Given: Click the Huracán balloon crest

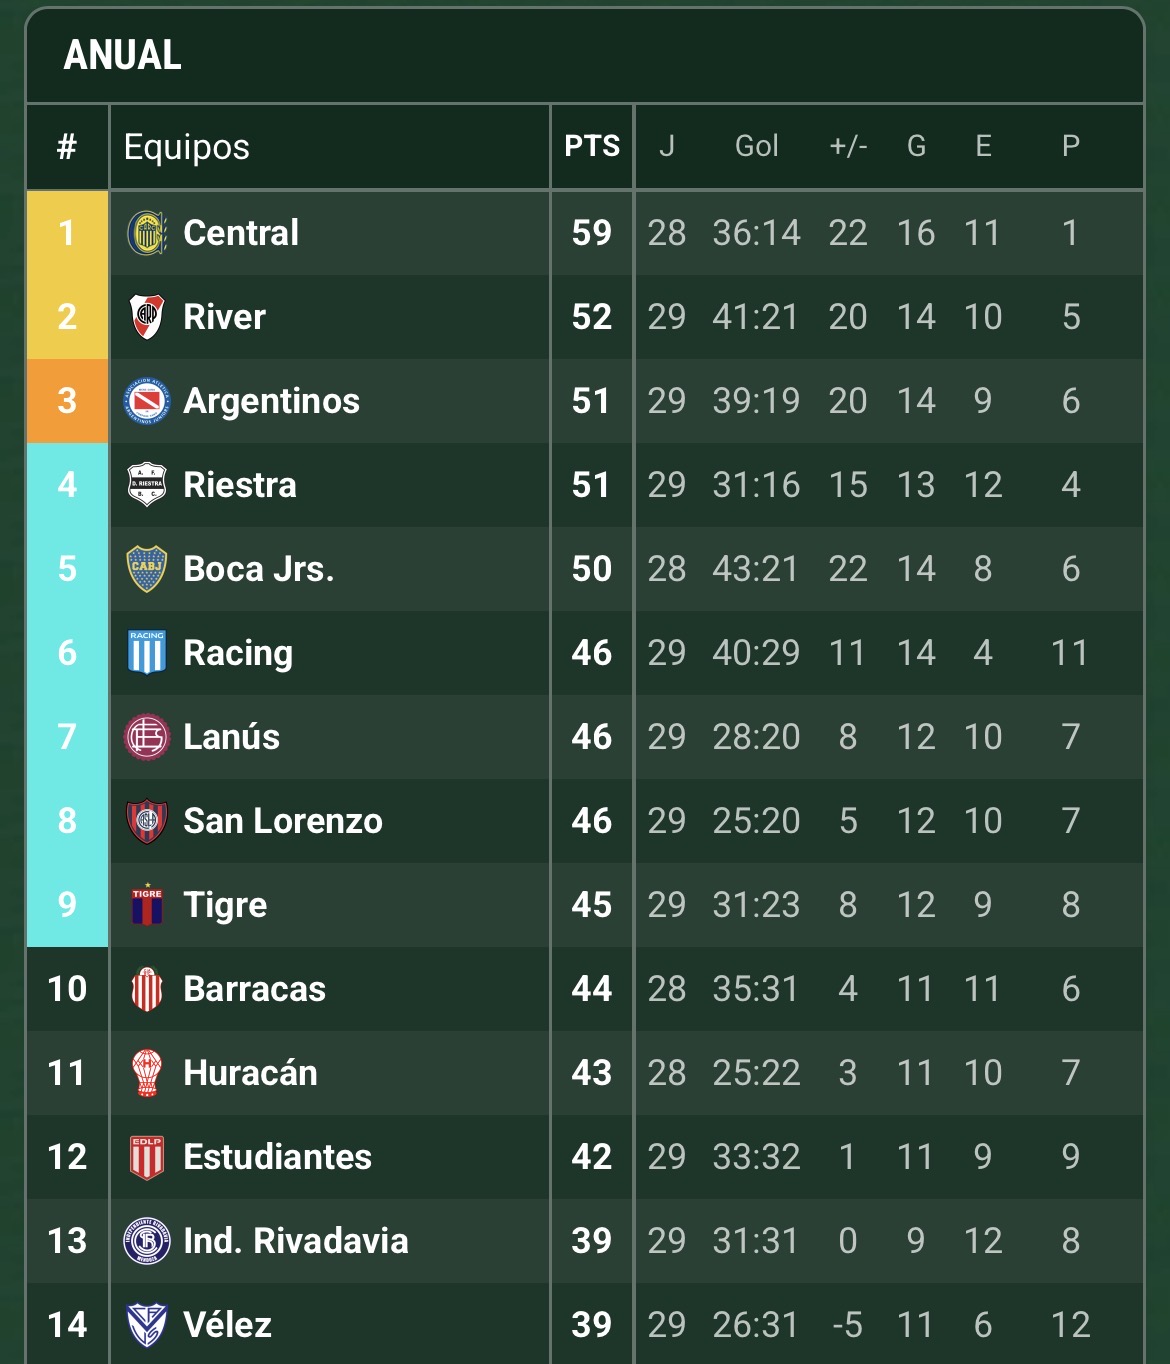Looking at the screenshot, I should point(147,1073).
